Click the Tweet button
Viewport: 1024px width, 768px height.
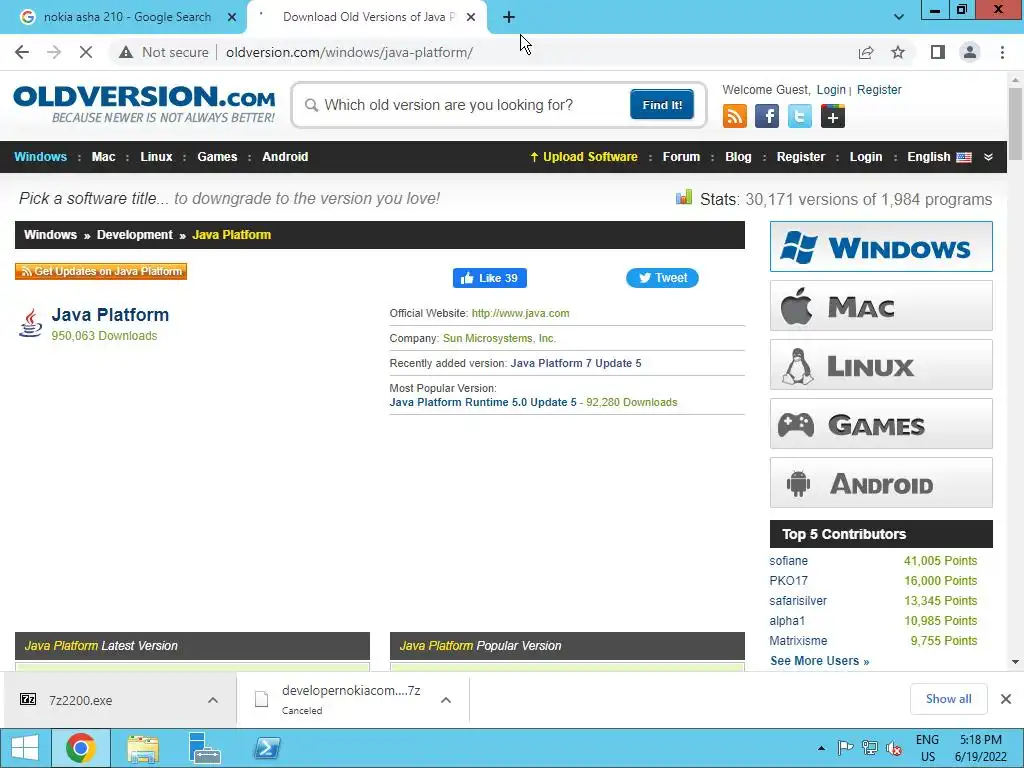click(662, 278)
